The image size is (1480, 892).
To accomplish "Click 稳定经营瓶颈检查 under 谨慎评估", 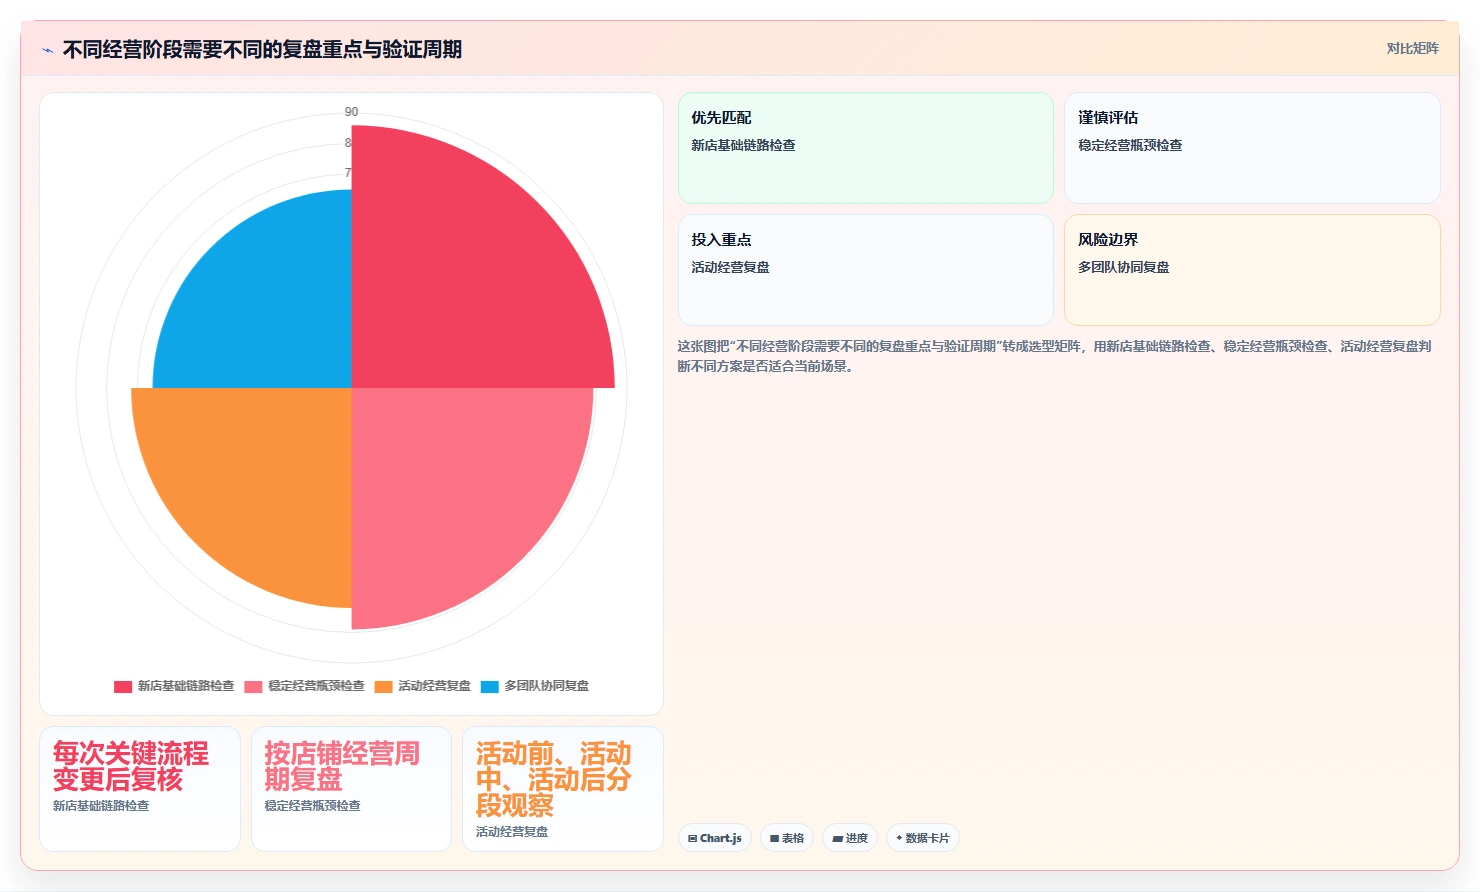I will click(1130, 145).
